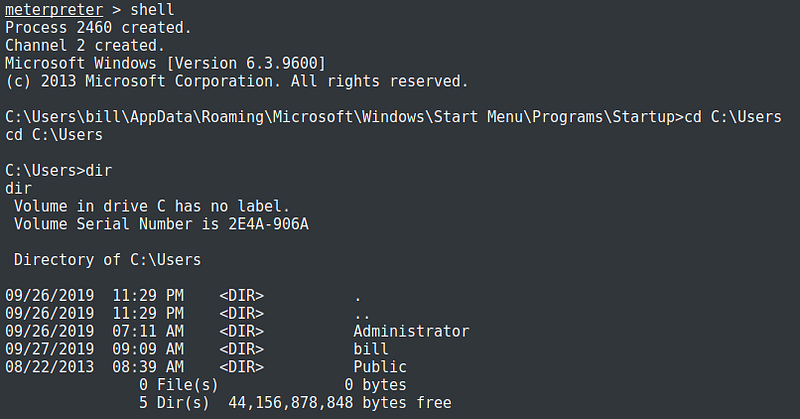Click the 08/22/2013 date entry
The height and width of the screenshot is (419, 800).
(x=49, y=367)
